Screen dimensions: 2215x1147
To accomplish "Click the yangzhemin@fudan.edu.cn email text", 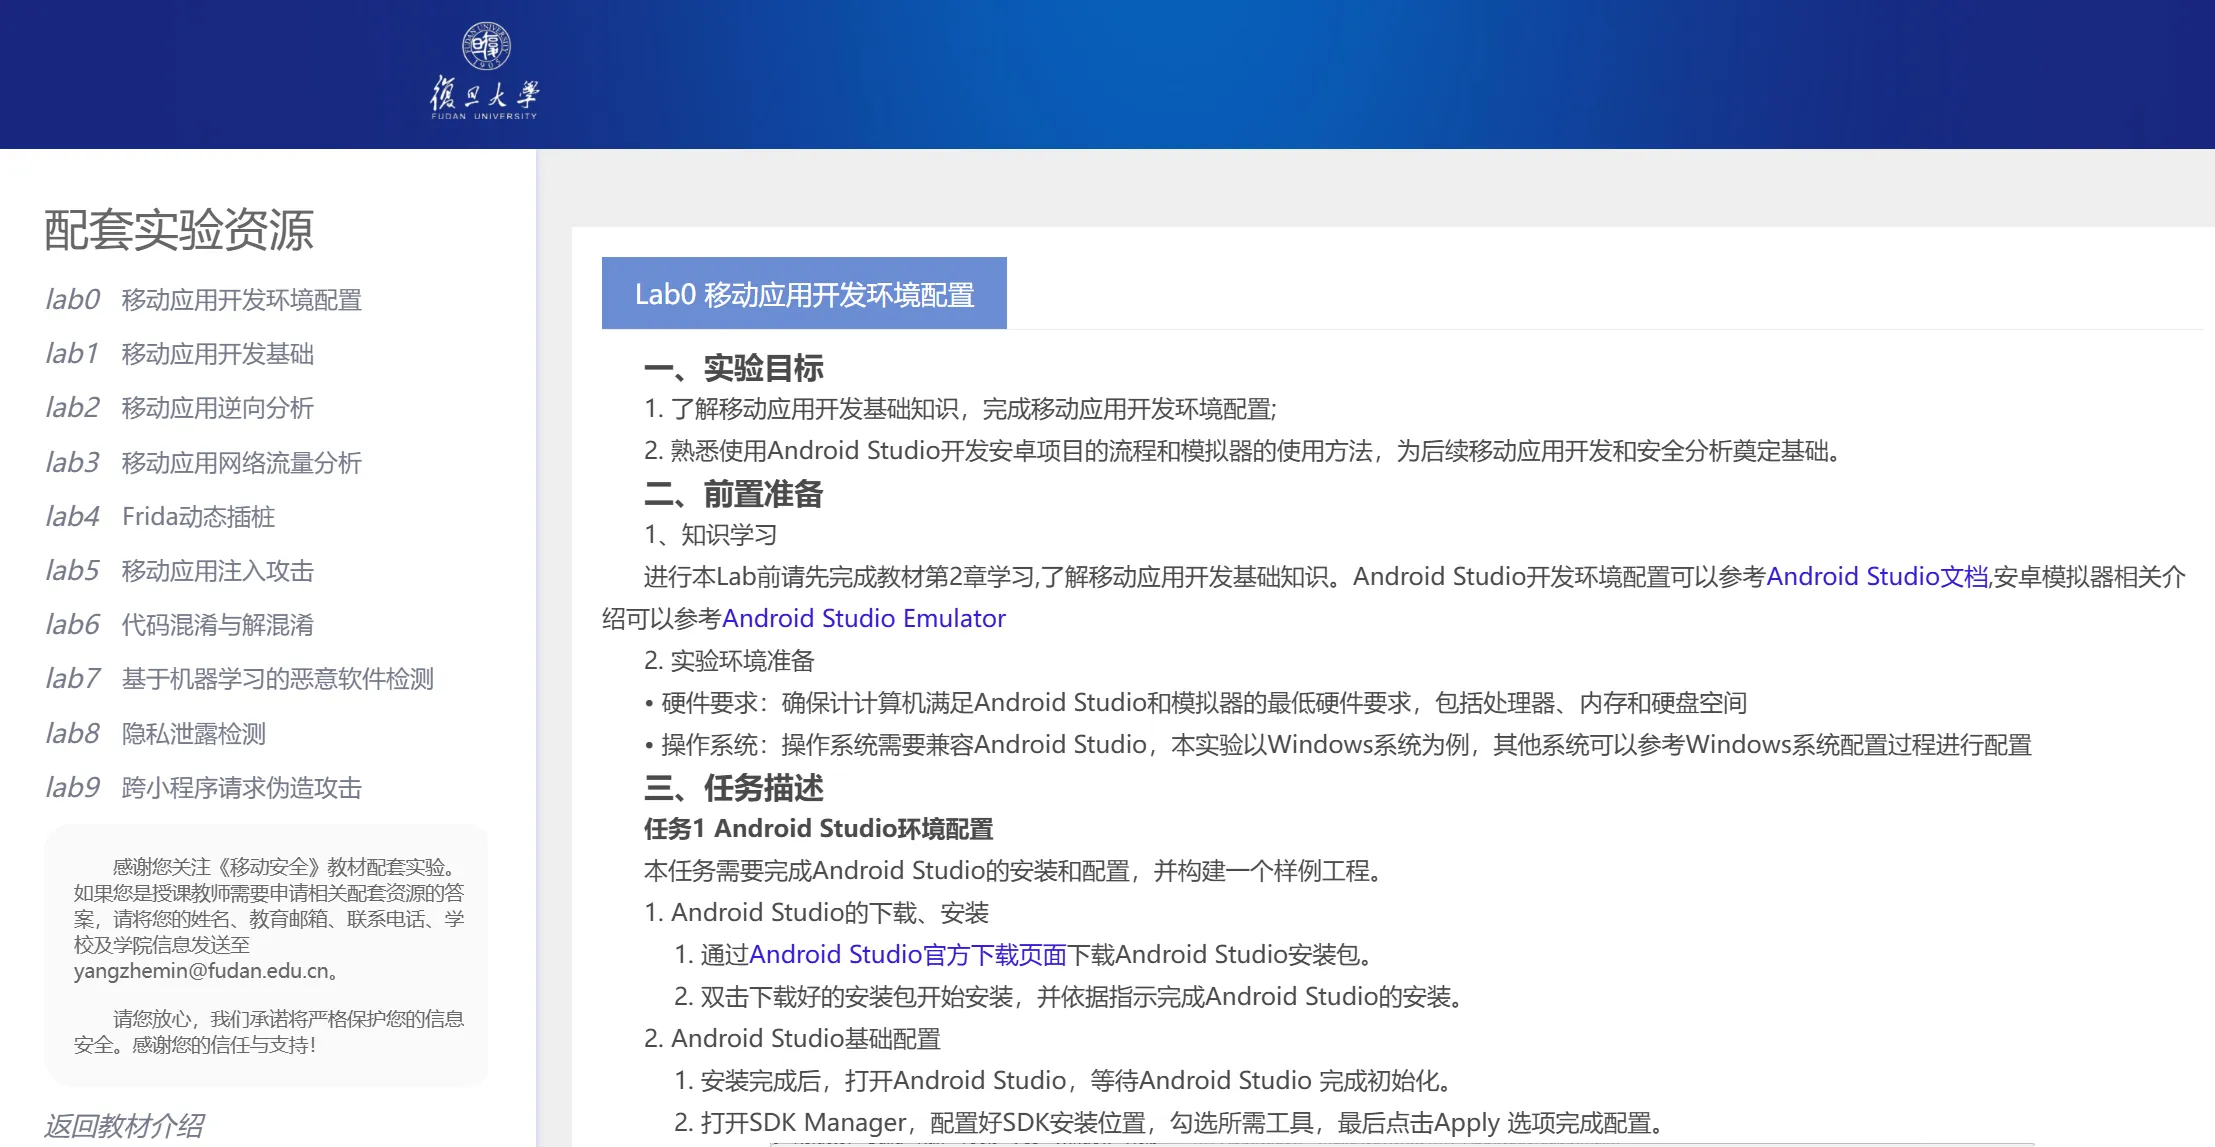I will (x=200, y=970).
